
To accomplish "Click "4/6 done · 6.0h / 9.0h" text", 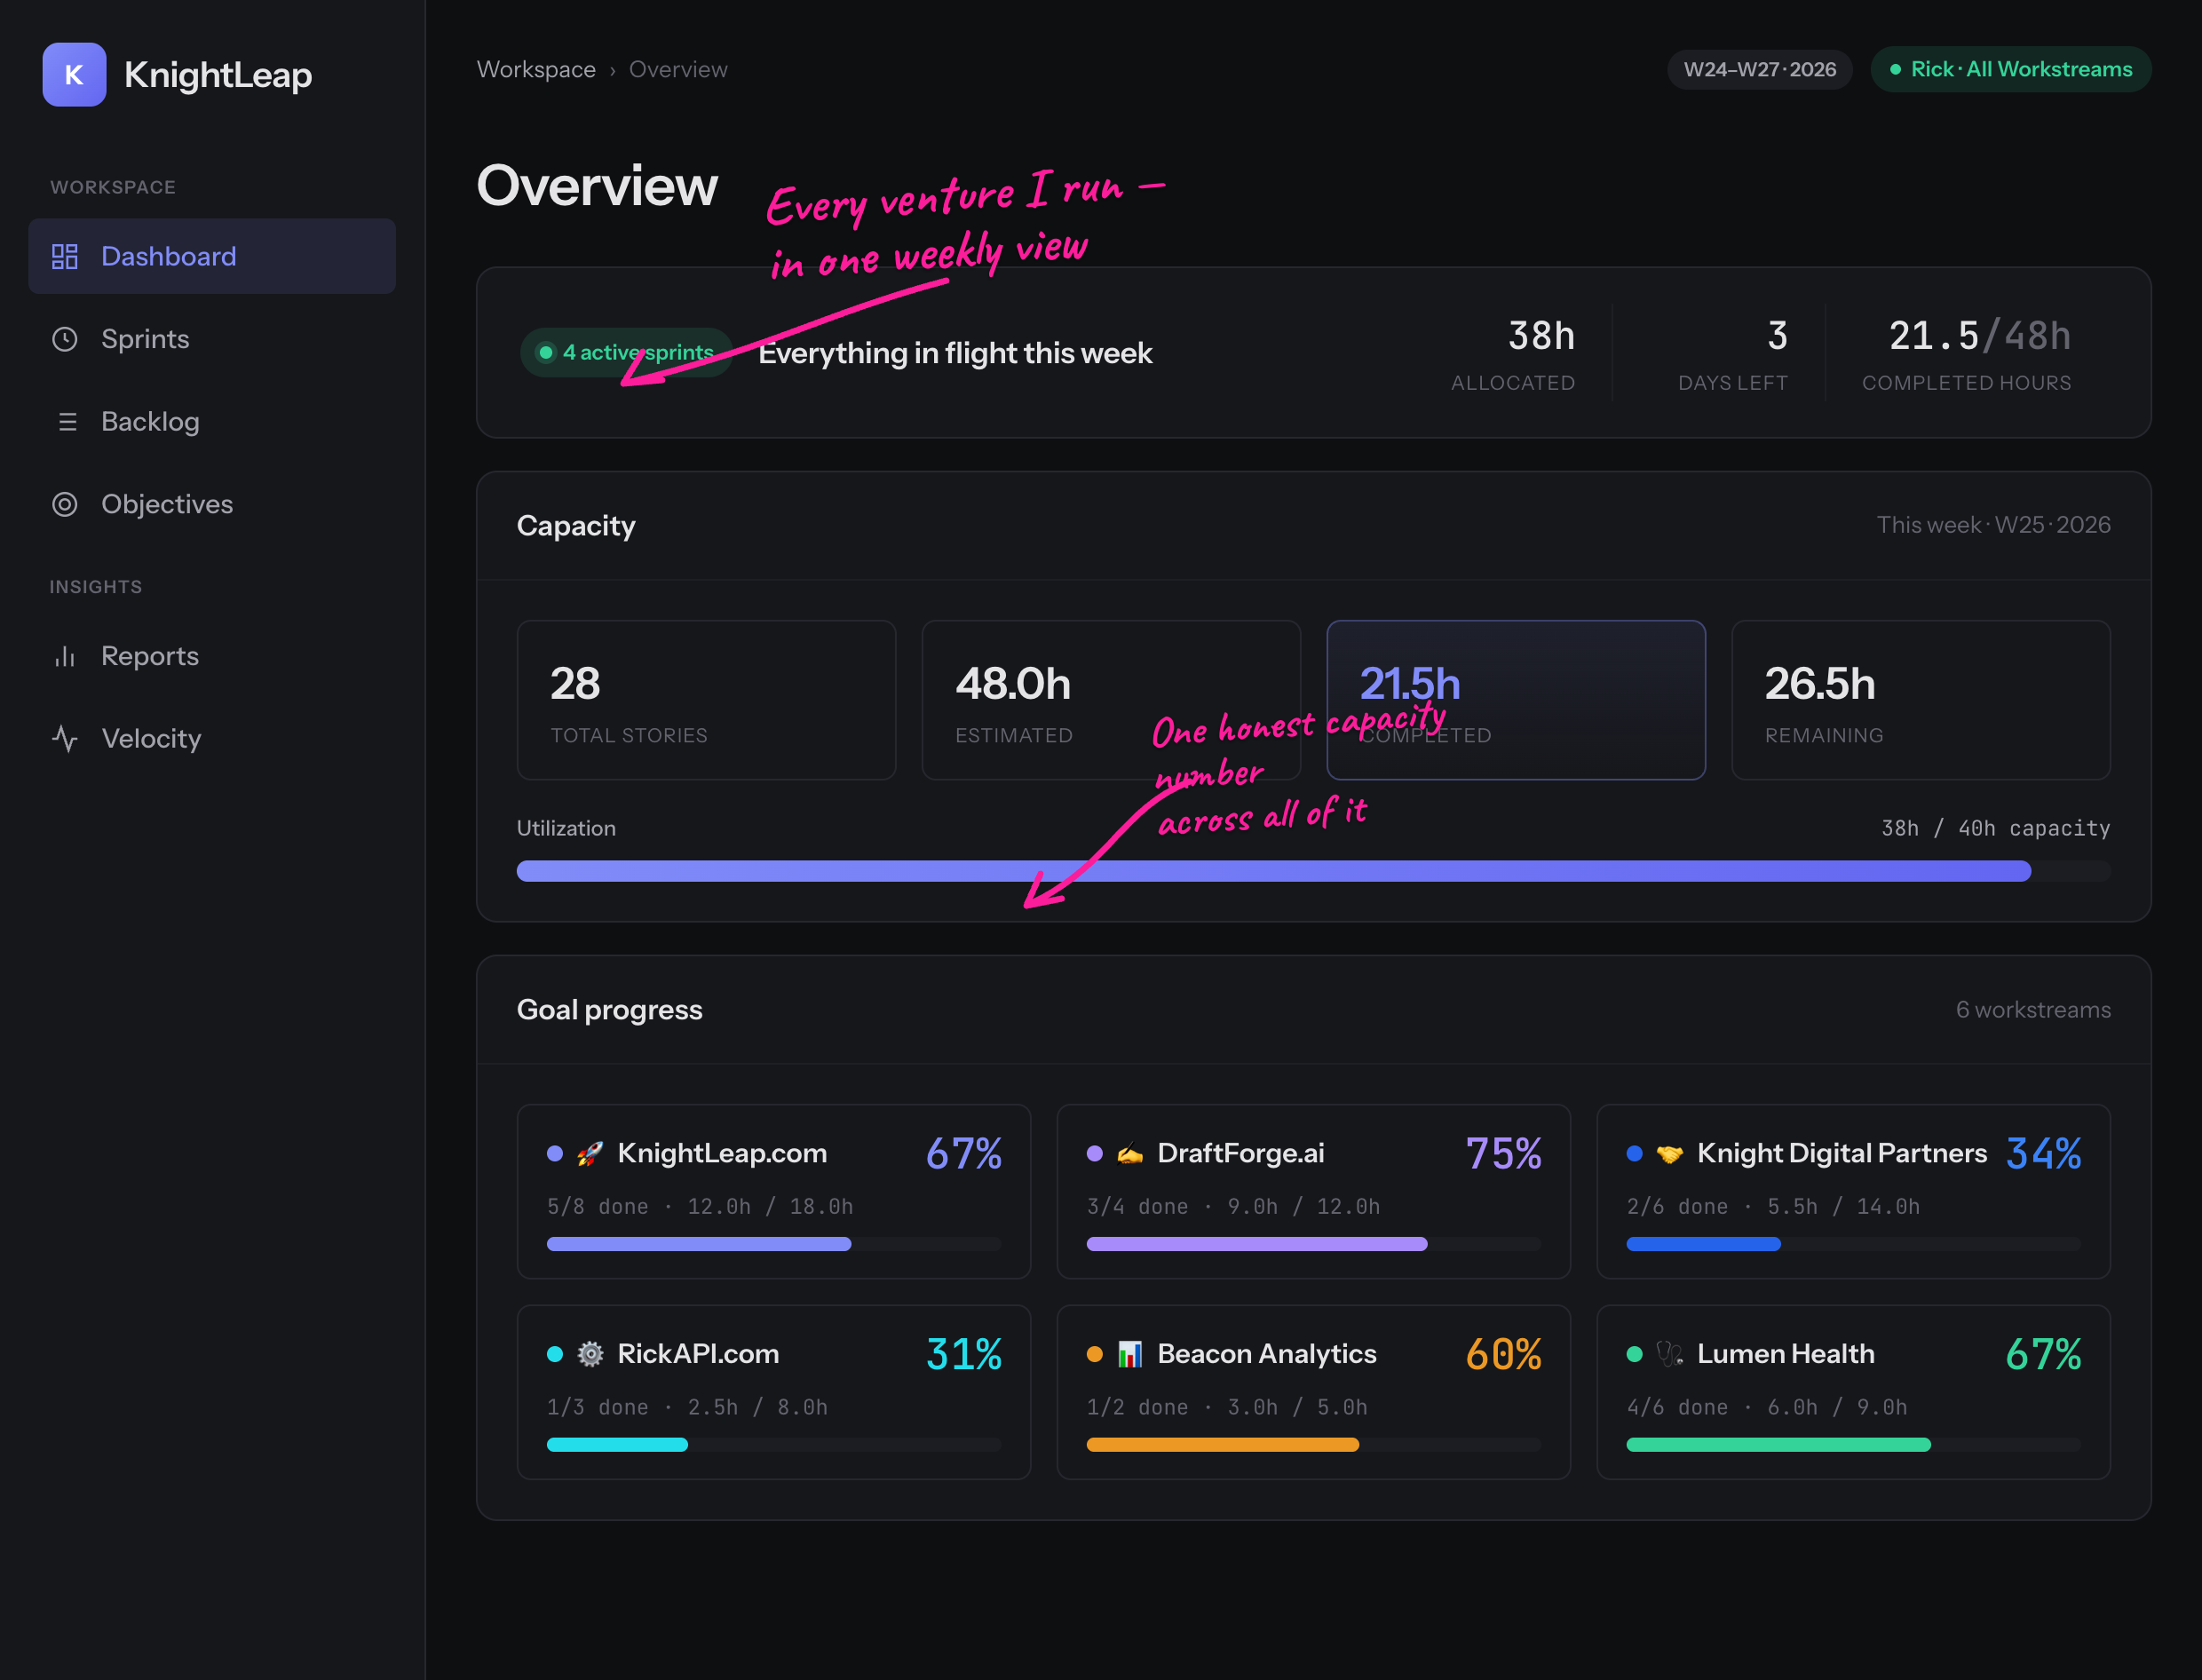I will [x=1767, y=1408].
